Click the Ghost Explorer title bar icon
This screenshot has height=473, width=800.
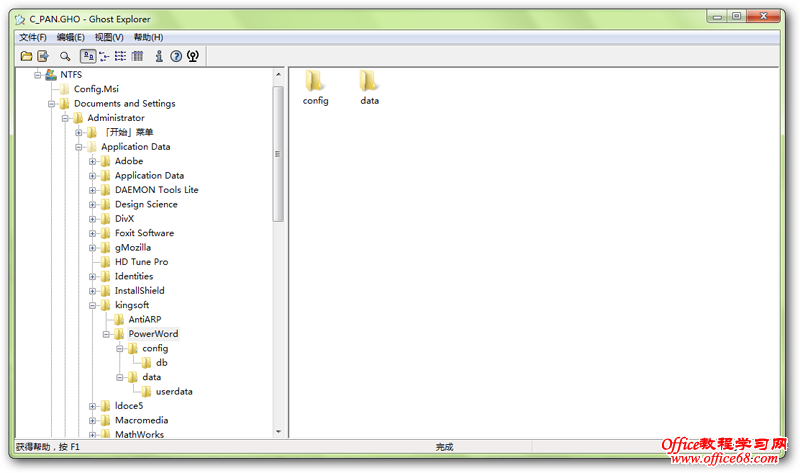pos(20,19)
